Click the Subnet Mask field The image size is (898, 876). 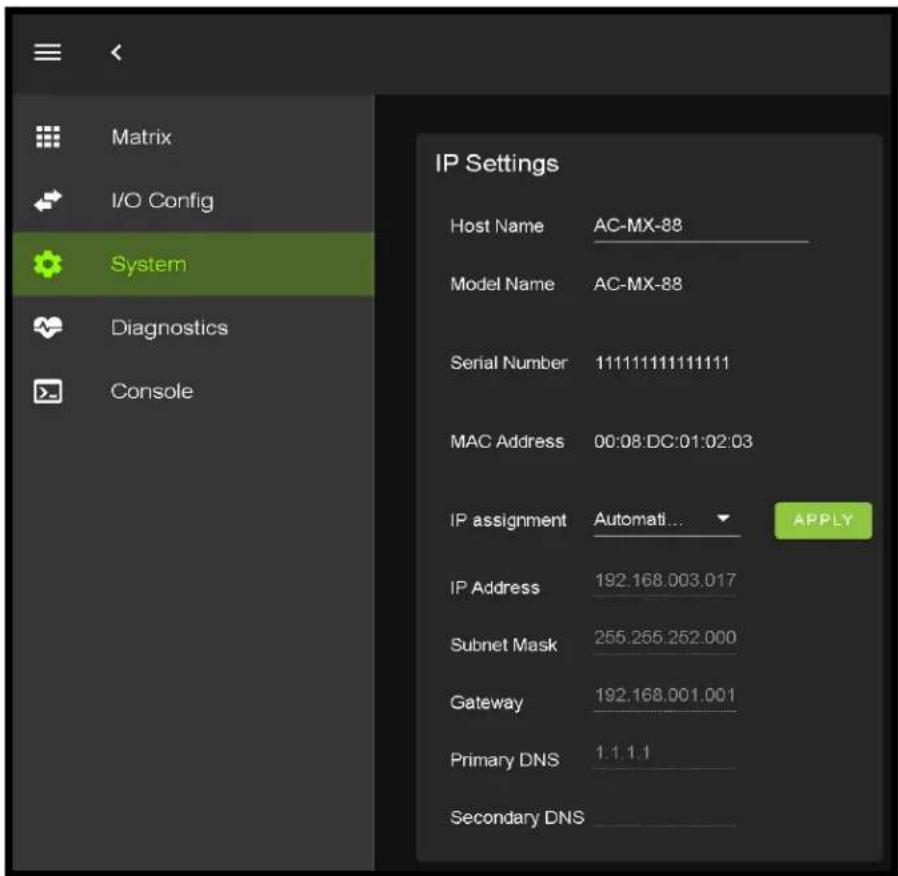point(665,638)
